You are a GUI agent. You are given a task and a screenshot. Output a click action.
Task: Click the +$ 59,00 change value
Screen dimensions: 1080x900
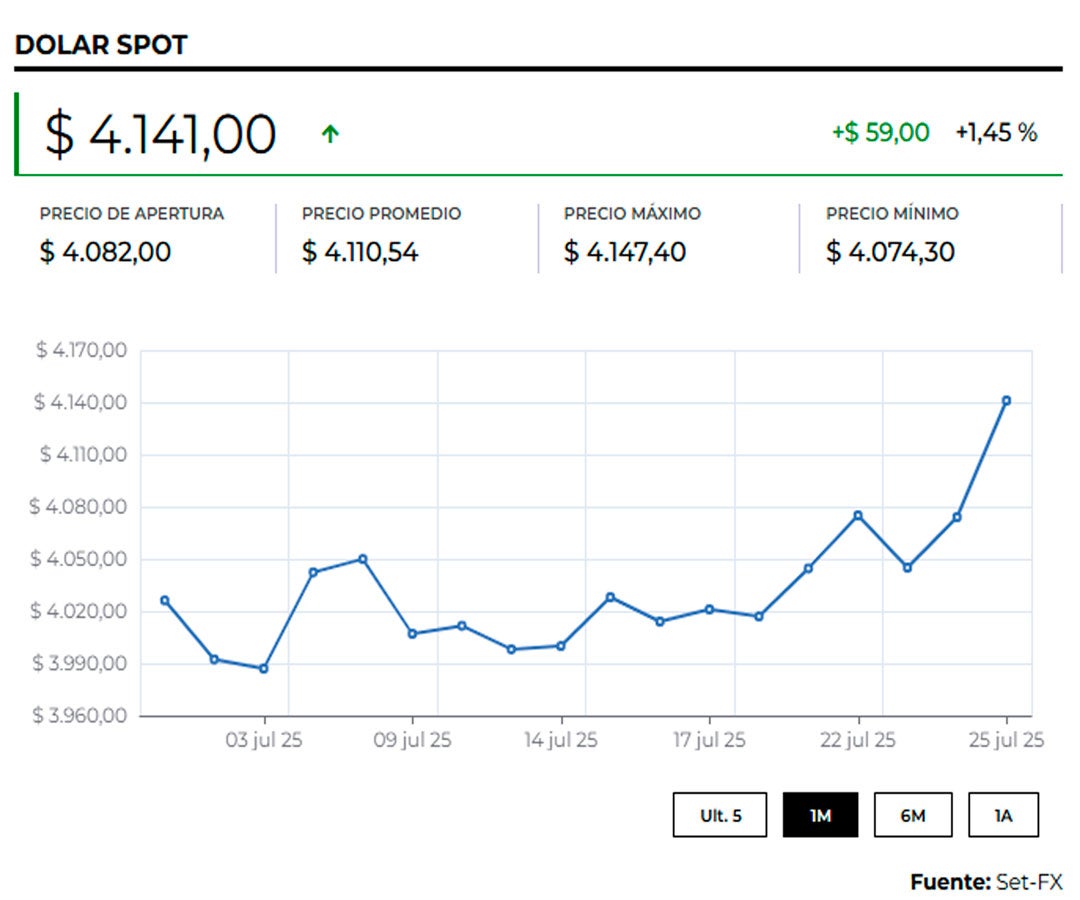pos(880,132)
